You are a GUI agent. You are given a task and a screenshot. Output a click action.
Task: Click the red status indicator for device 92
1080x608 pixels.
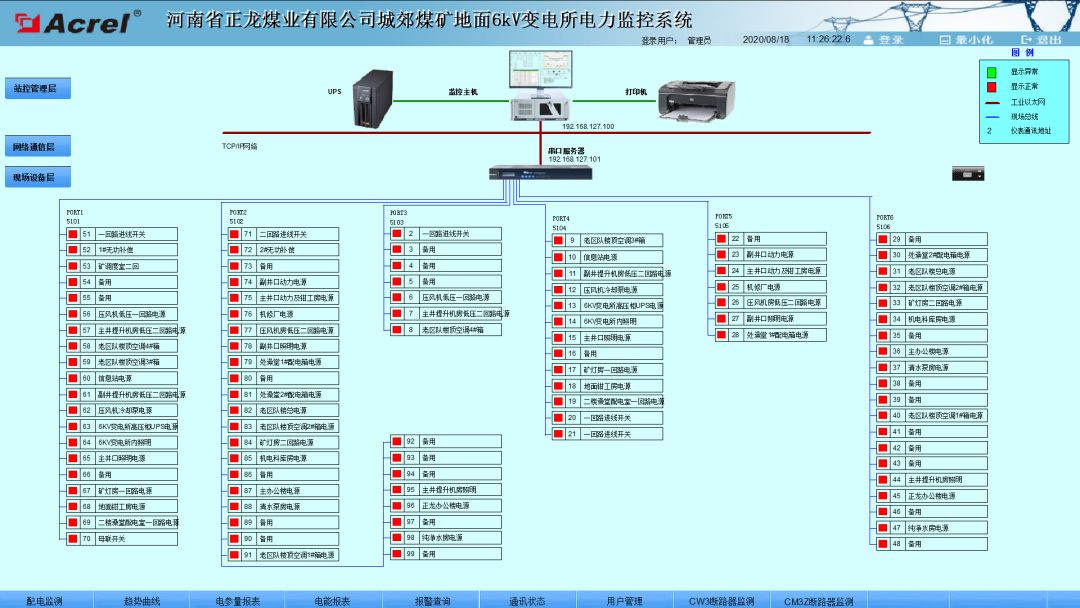click(397, 441)
